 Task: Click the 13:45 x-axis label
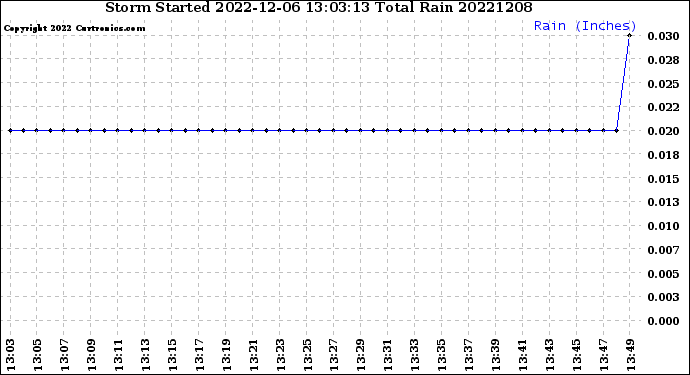pyautogui.click(x=576, y=355)
